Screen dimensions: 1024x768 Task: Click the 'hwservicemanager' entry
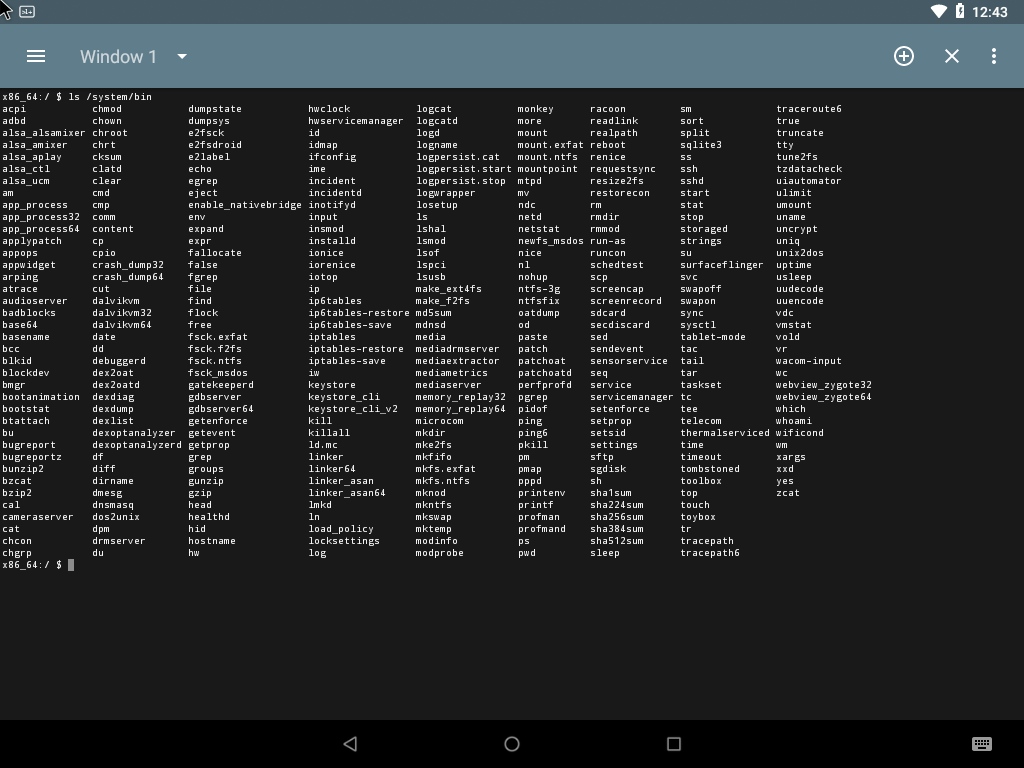356,121
